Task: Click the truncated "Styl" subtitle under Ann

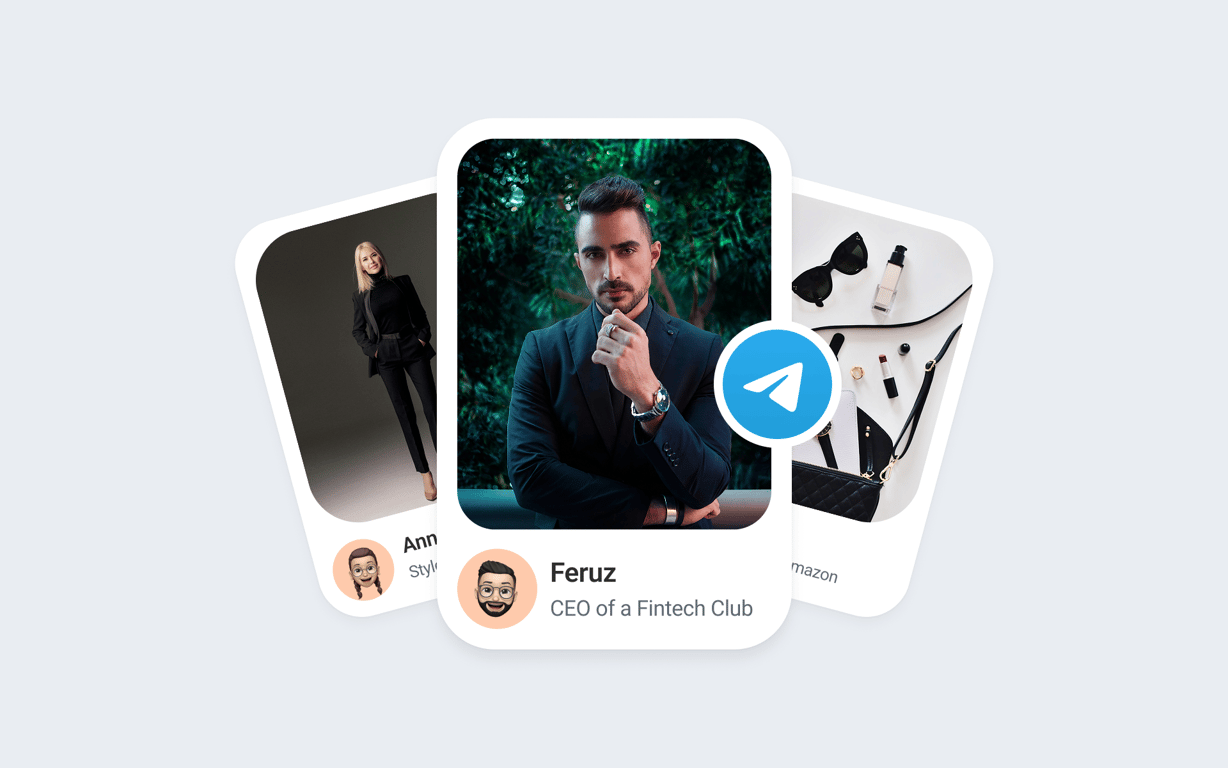Action: pyautogui.click(x=424, y=570)
